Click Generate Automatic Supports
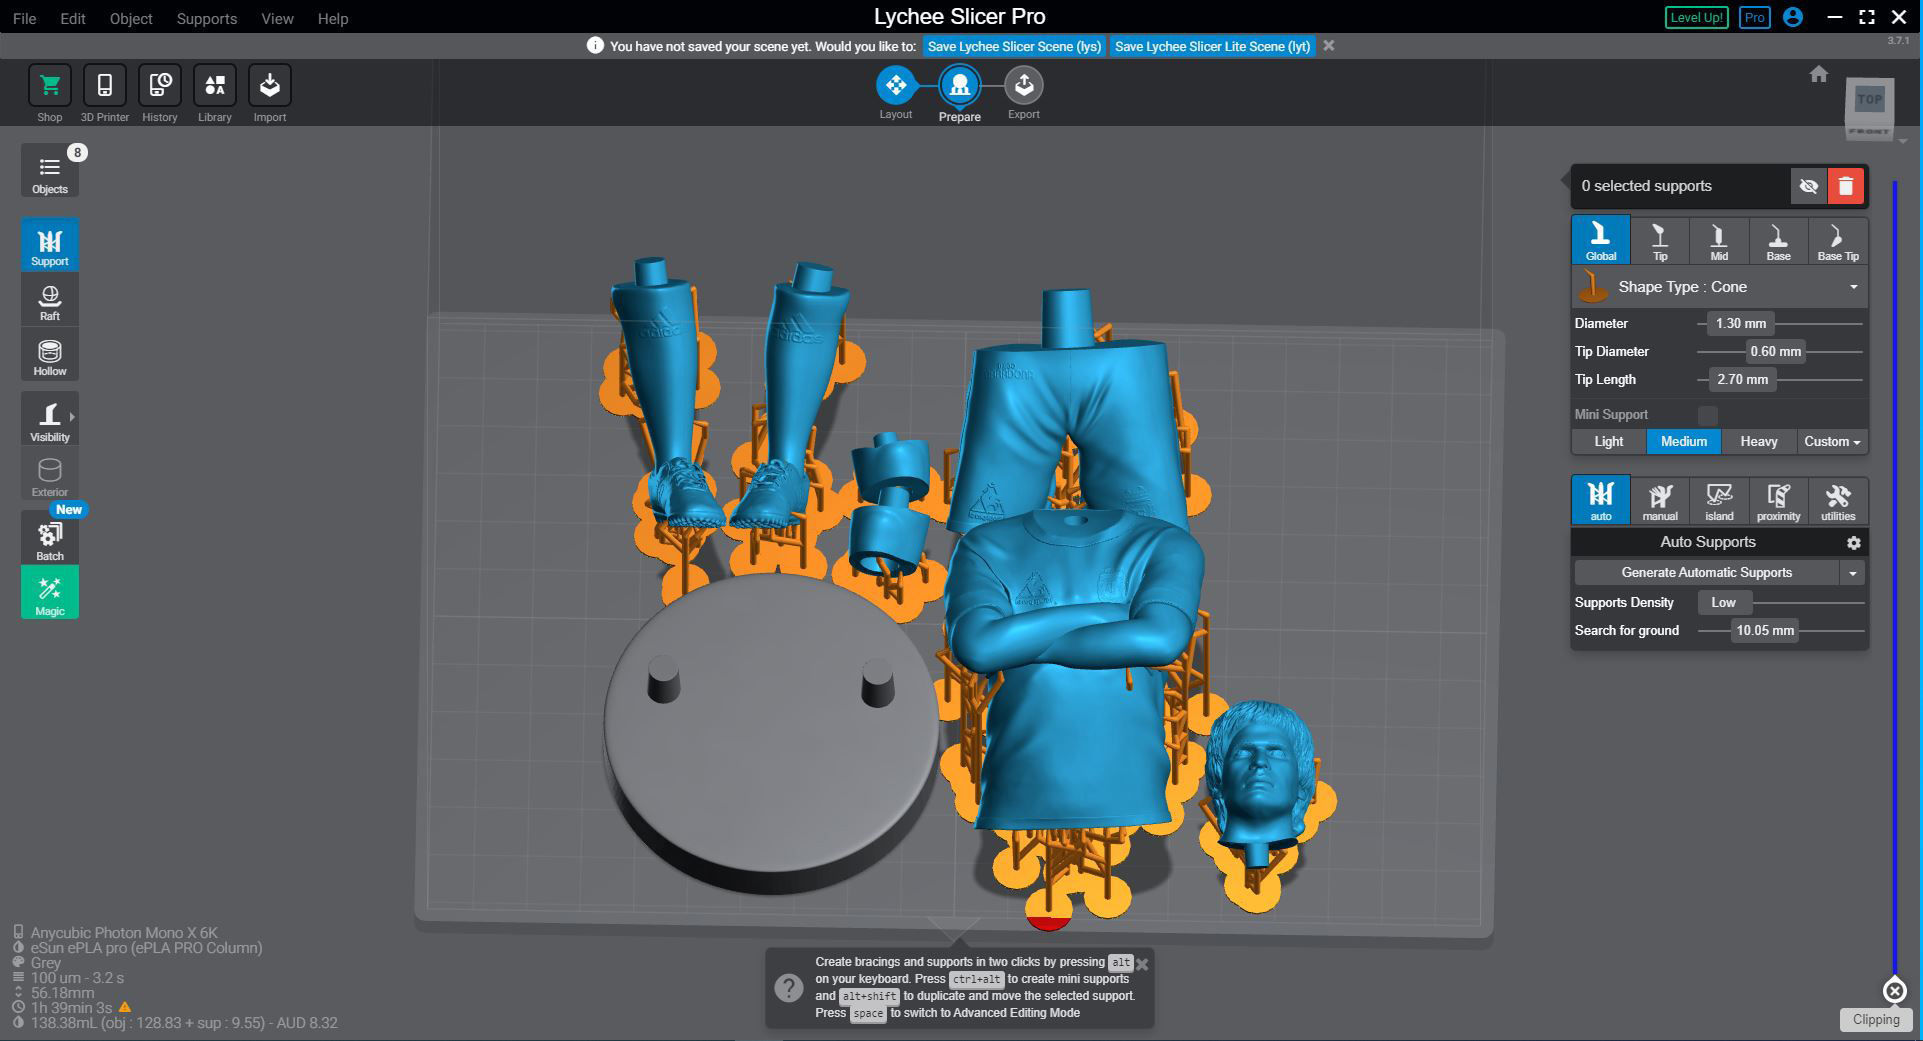1923x1041 pixels. tap(1707, 573)
